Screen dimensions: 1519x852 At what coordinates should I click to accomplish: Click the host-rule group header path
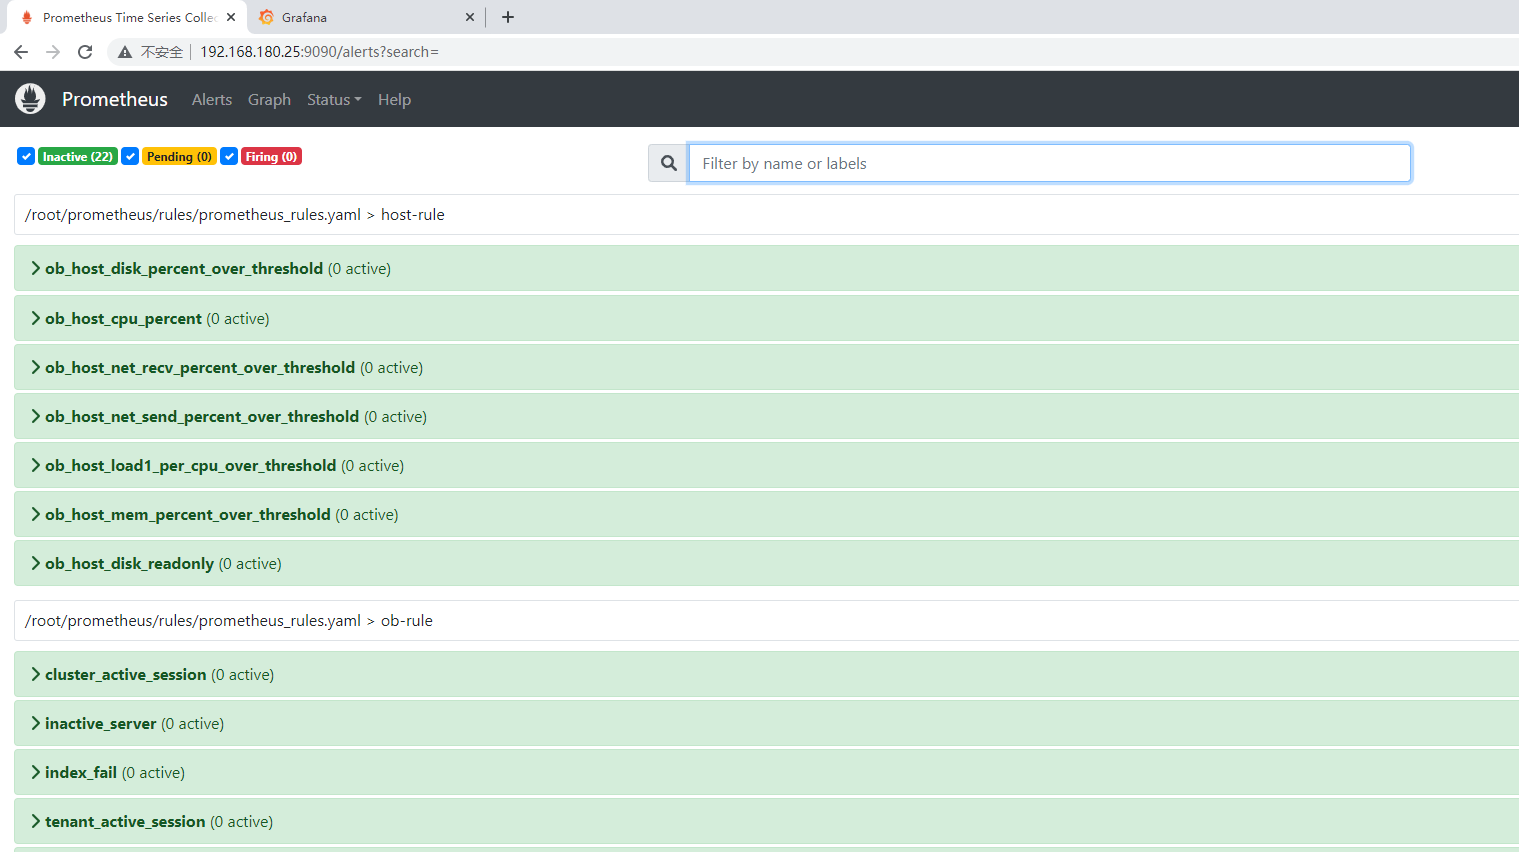(235, 215)
